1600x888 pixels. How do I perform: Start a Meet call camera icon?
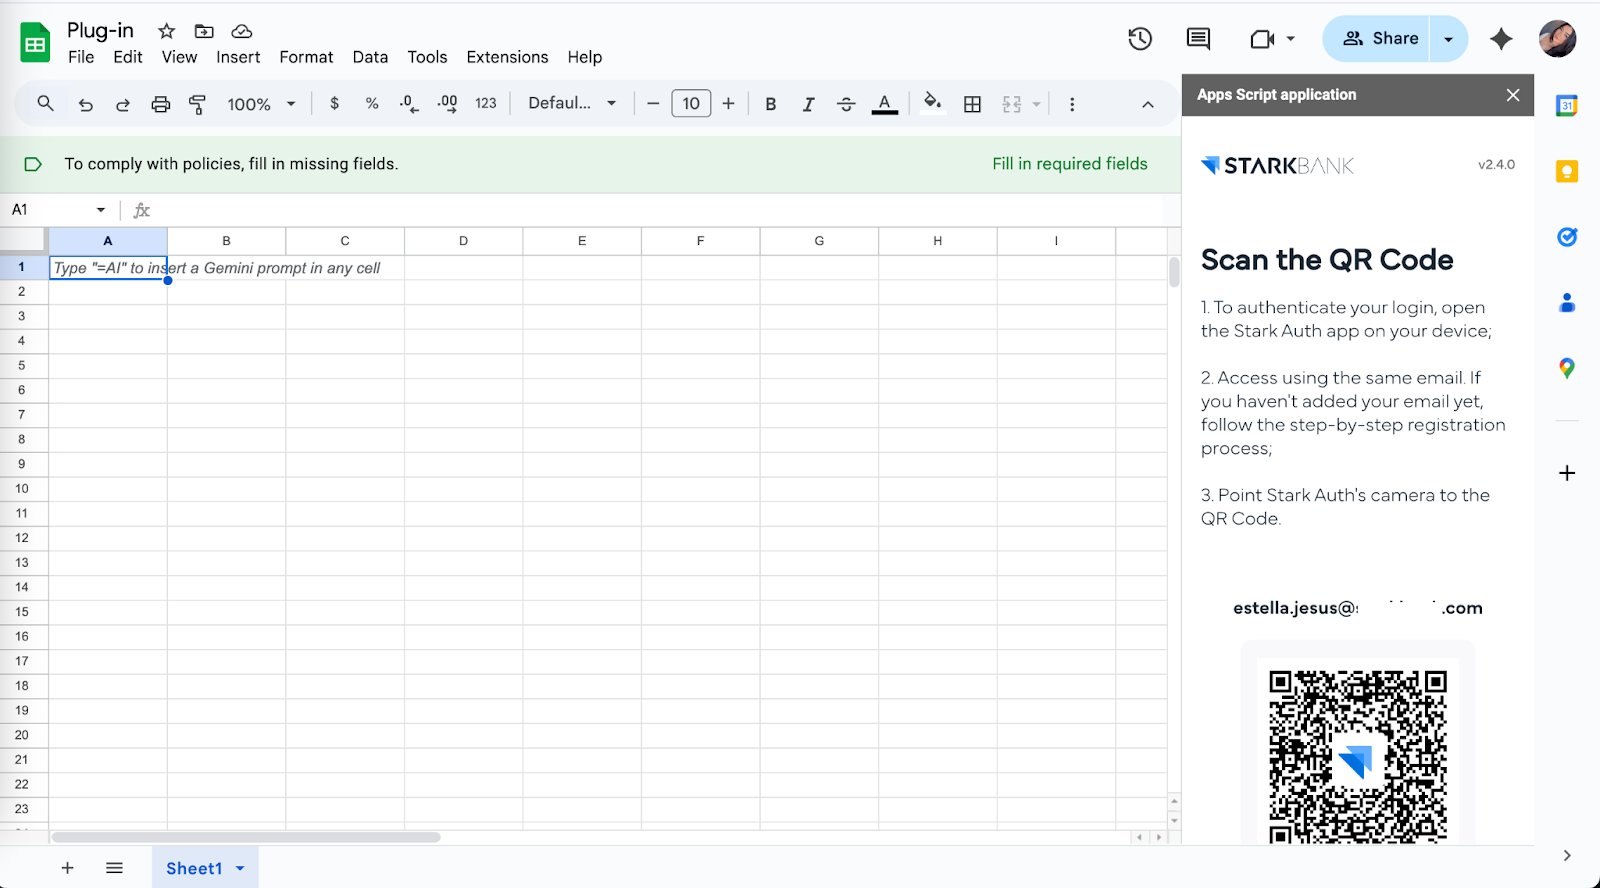tap(1263, 39)
